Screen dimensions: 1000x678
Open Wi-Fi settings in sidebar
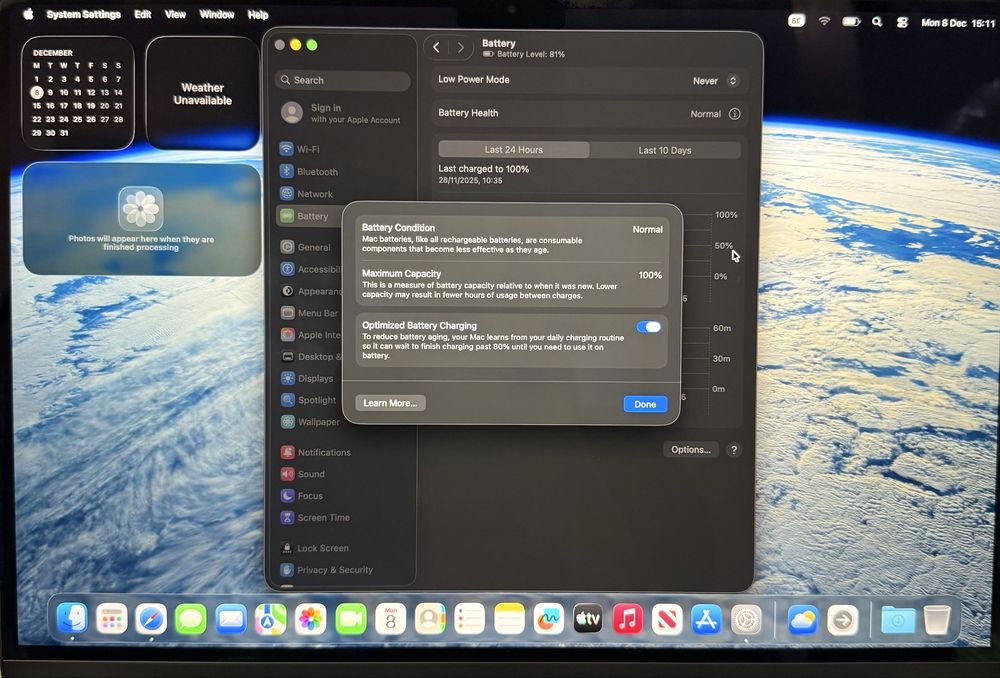pos(300,149)
